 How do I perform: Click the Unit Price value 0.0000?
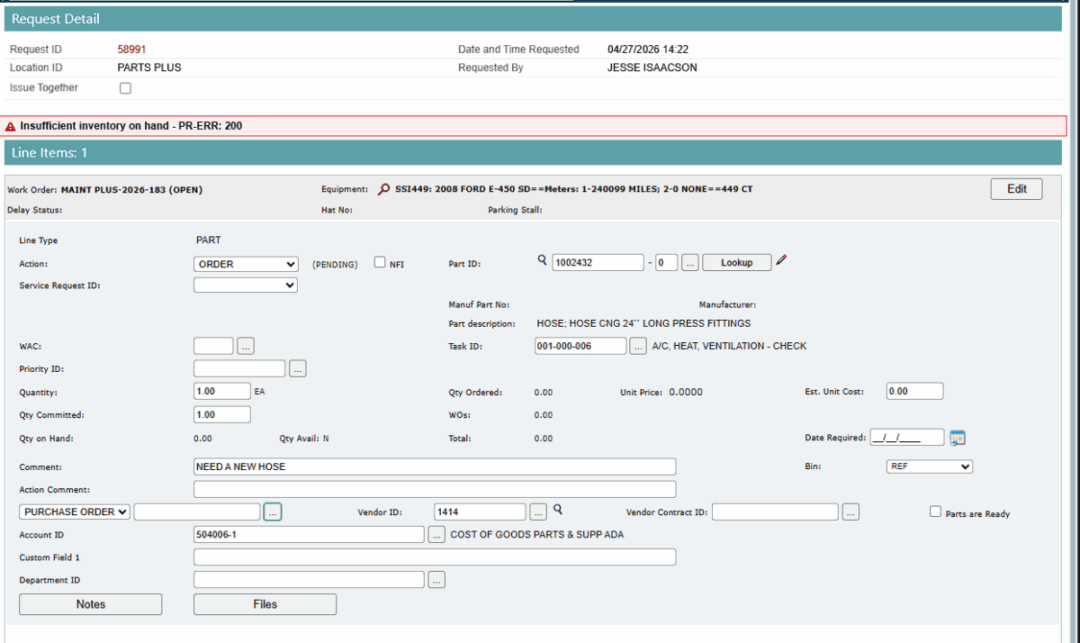click(x=686, y=392)
